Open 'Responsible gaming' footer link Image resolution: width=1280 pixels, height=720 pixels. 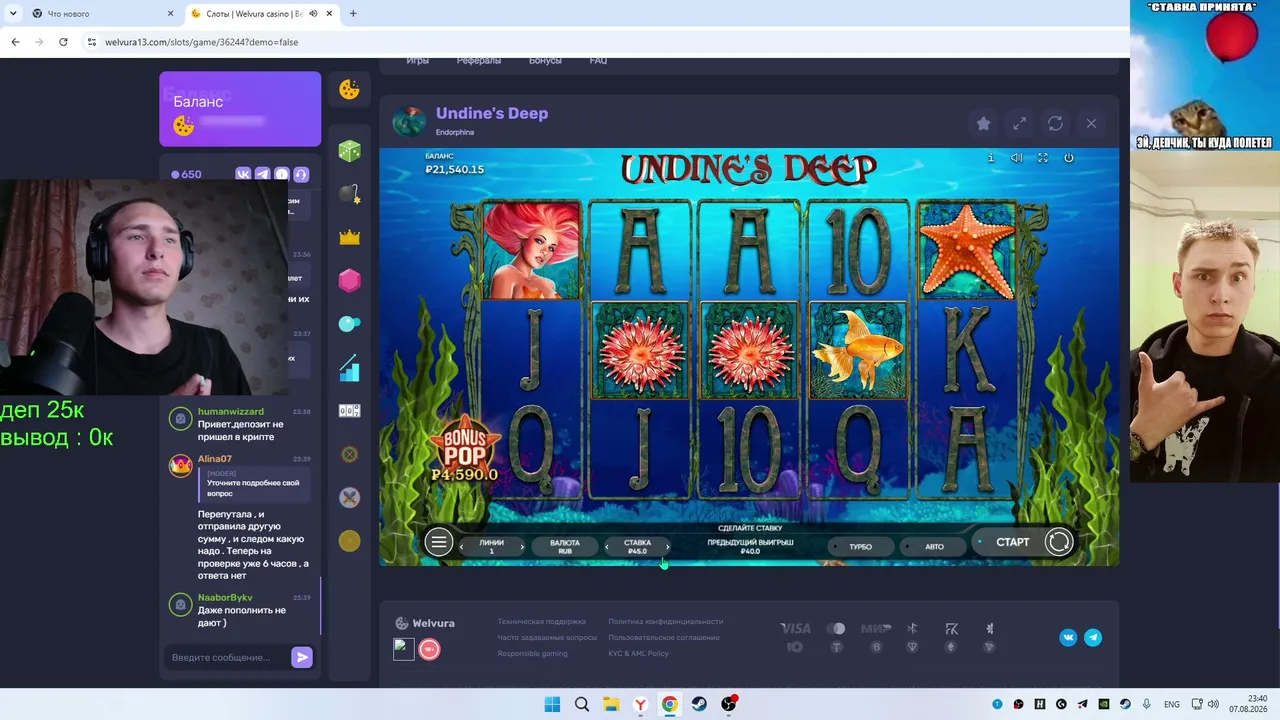pyautogui.click(x=532, y=653)
